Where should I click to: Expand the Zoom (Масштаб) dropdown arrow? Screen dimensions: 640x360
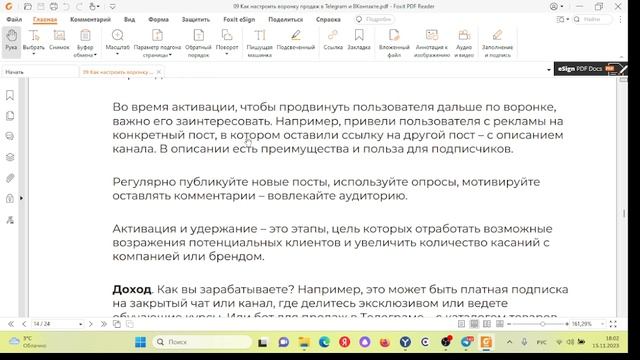[118, 54]
